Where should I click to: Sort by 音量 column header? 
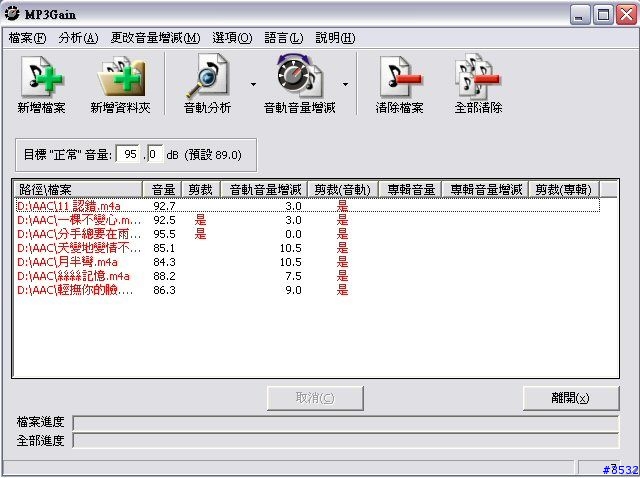pyautogui.click(x=162, y=190)
